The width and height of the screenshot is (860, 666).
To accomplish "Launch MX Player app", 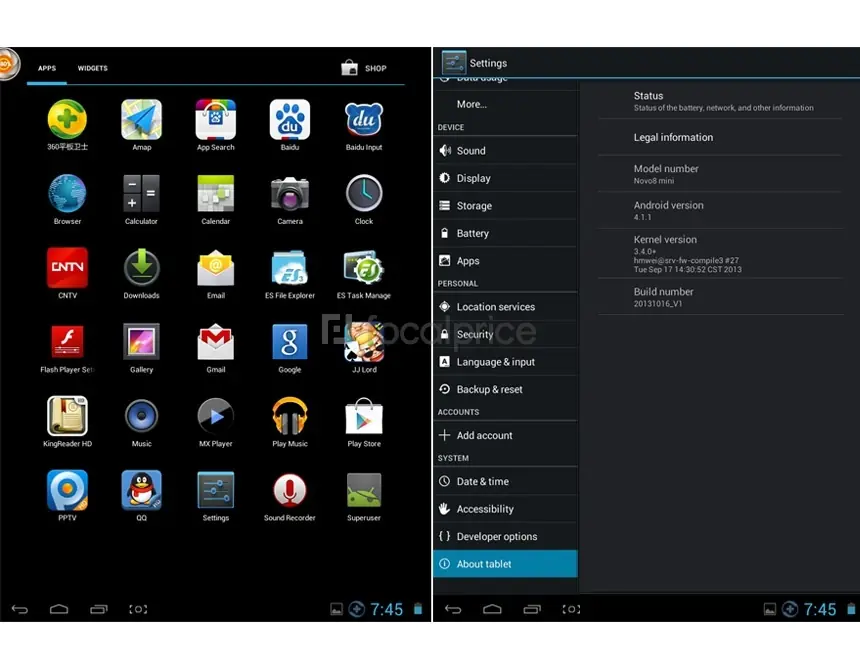I will pyautogui.click(x=216, y=415).
